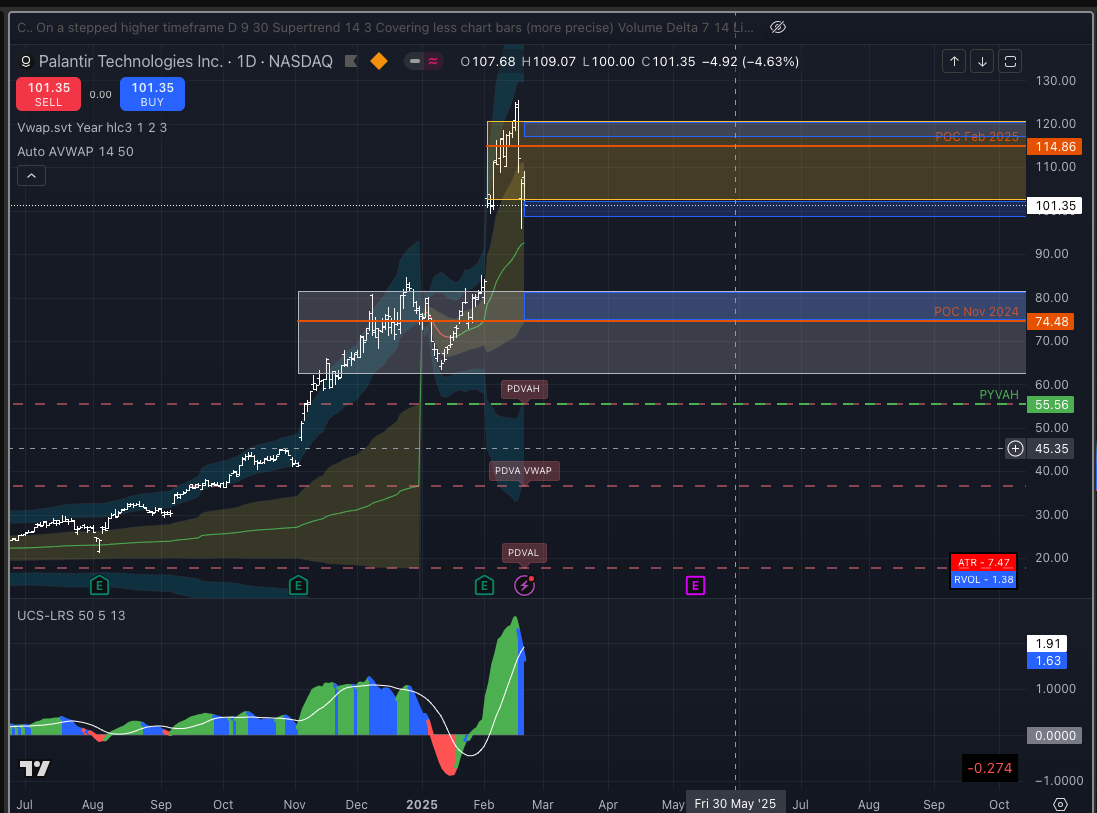The height and width of the screenshot is (813, 1097).
Task: Click the flag icon next to the symbol
Action: [x=351, y=61]
